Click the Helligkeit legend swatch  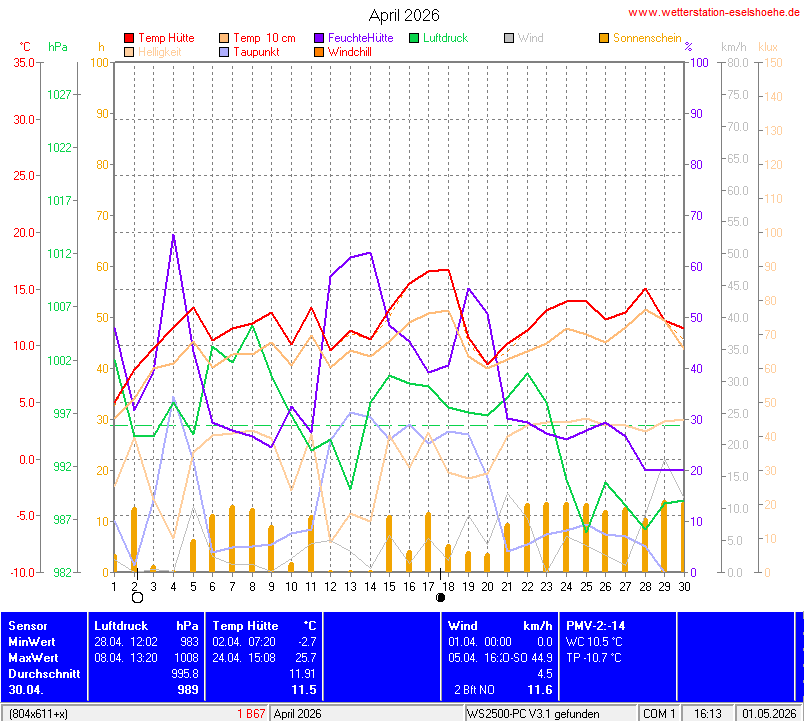129,52
